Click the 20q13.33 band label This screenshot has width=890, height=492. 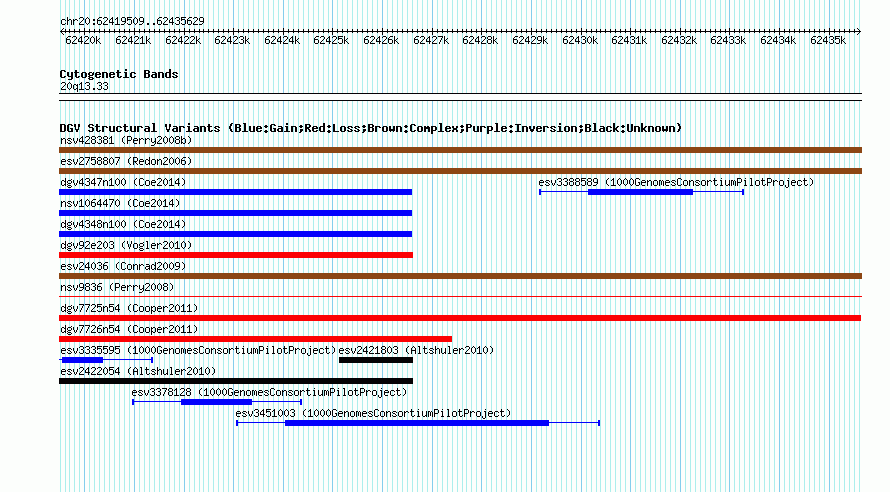(x=84, y=86)
